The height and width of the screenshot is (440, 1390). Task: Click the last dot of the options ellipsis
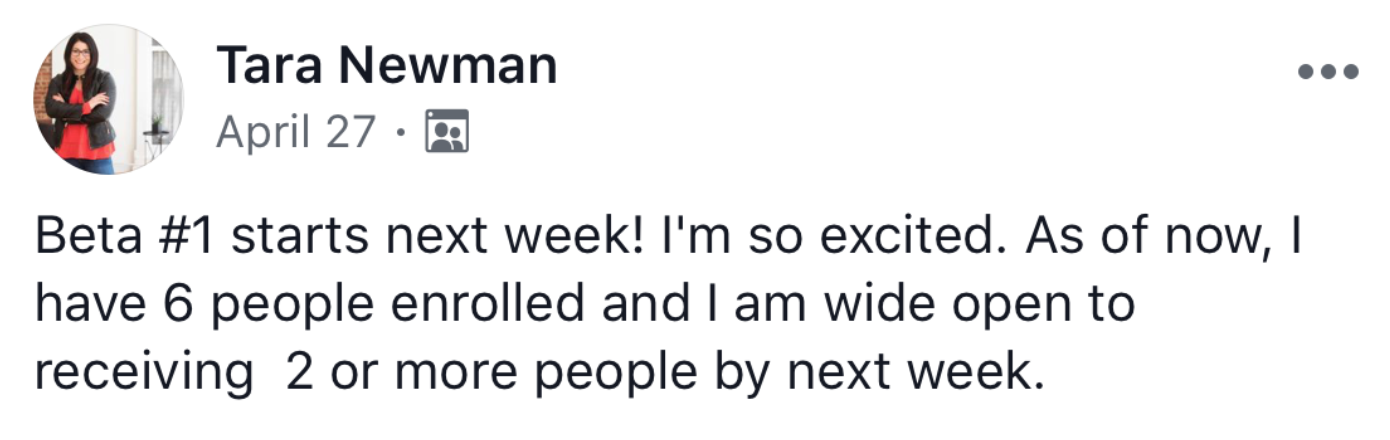click(1349, 72)
